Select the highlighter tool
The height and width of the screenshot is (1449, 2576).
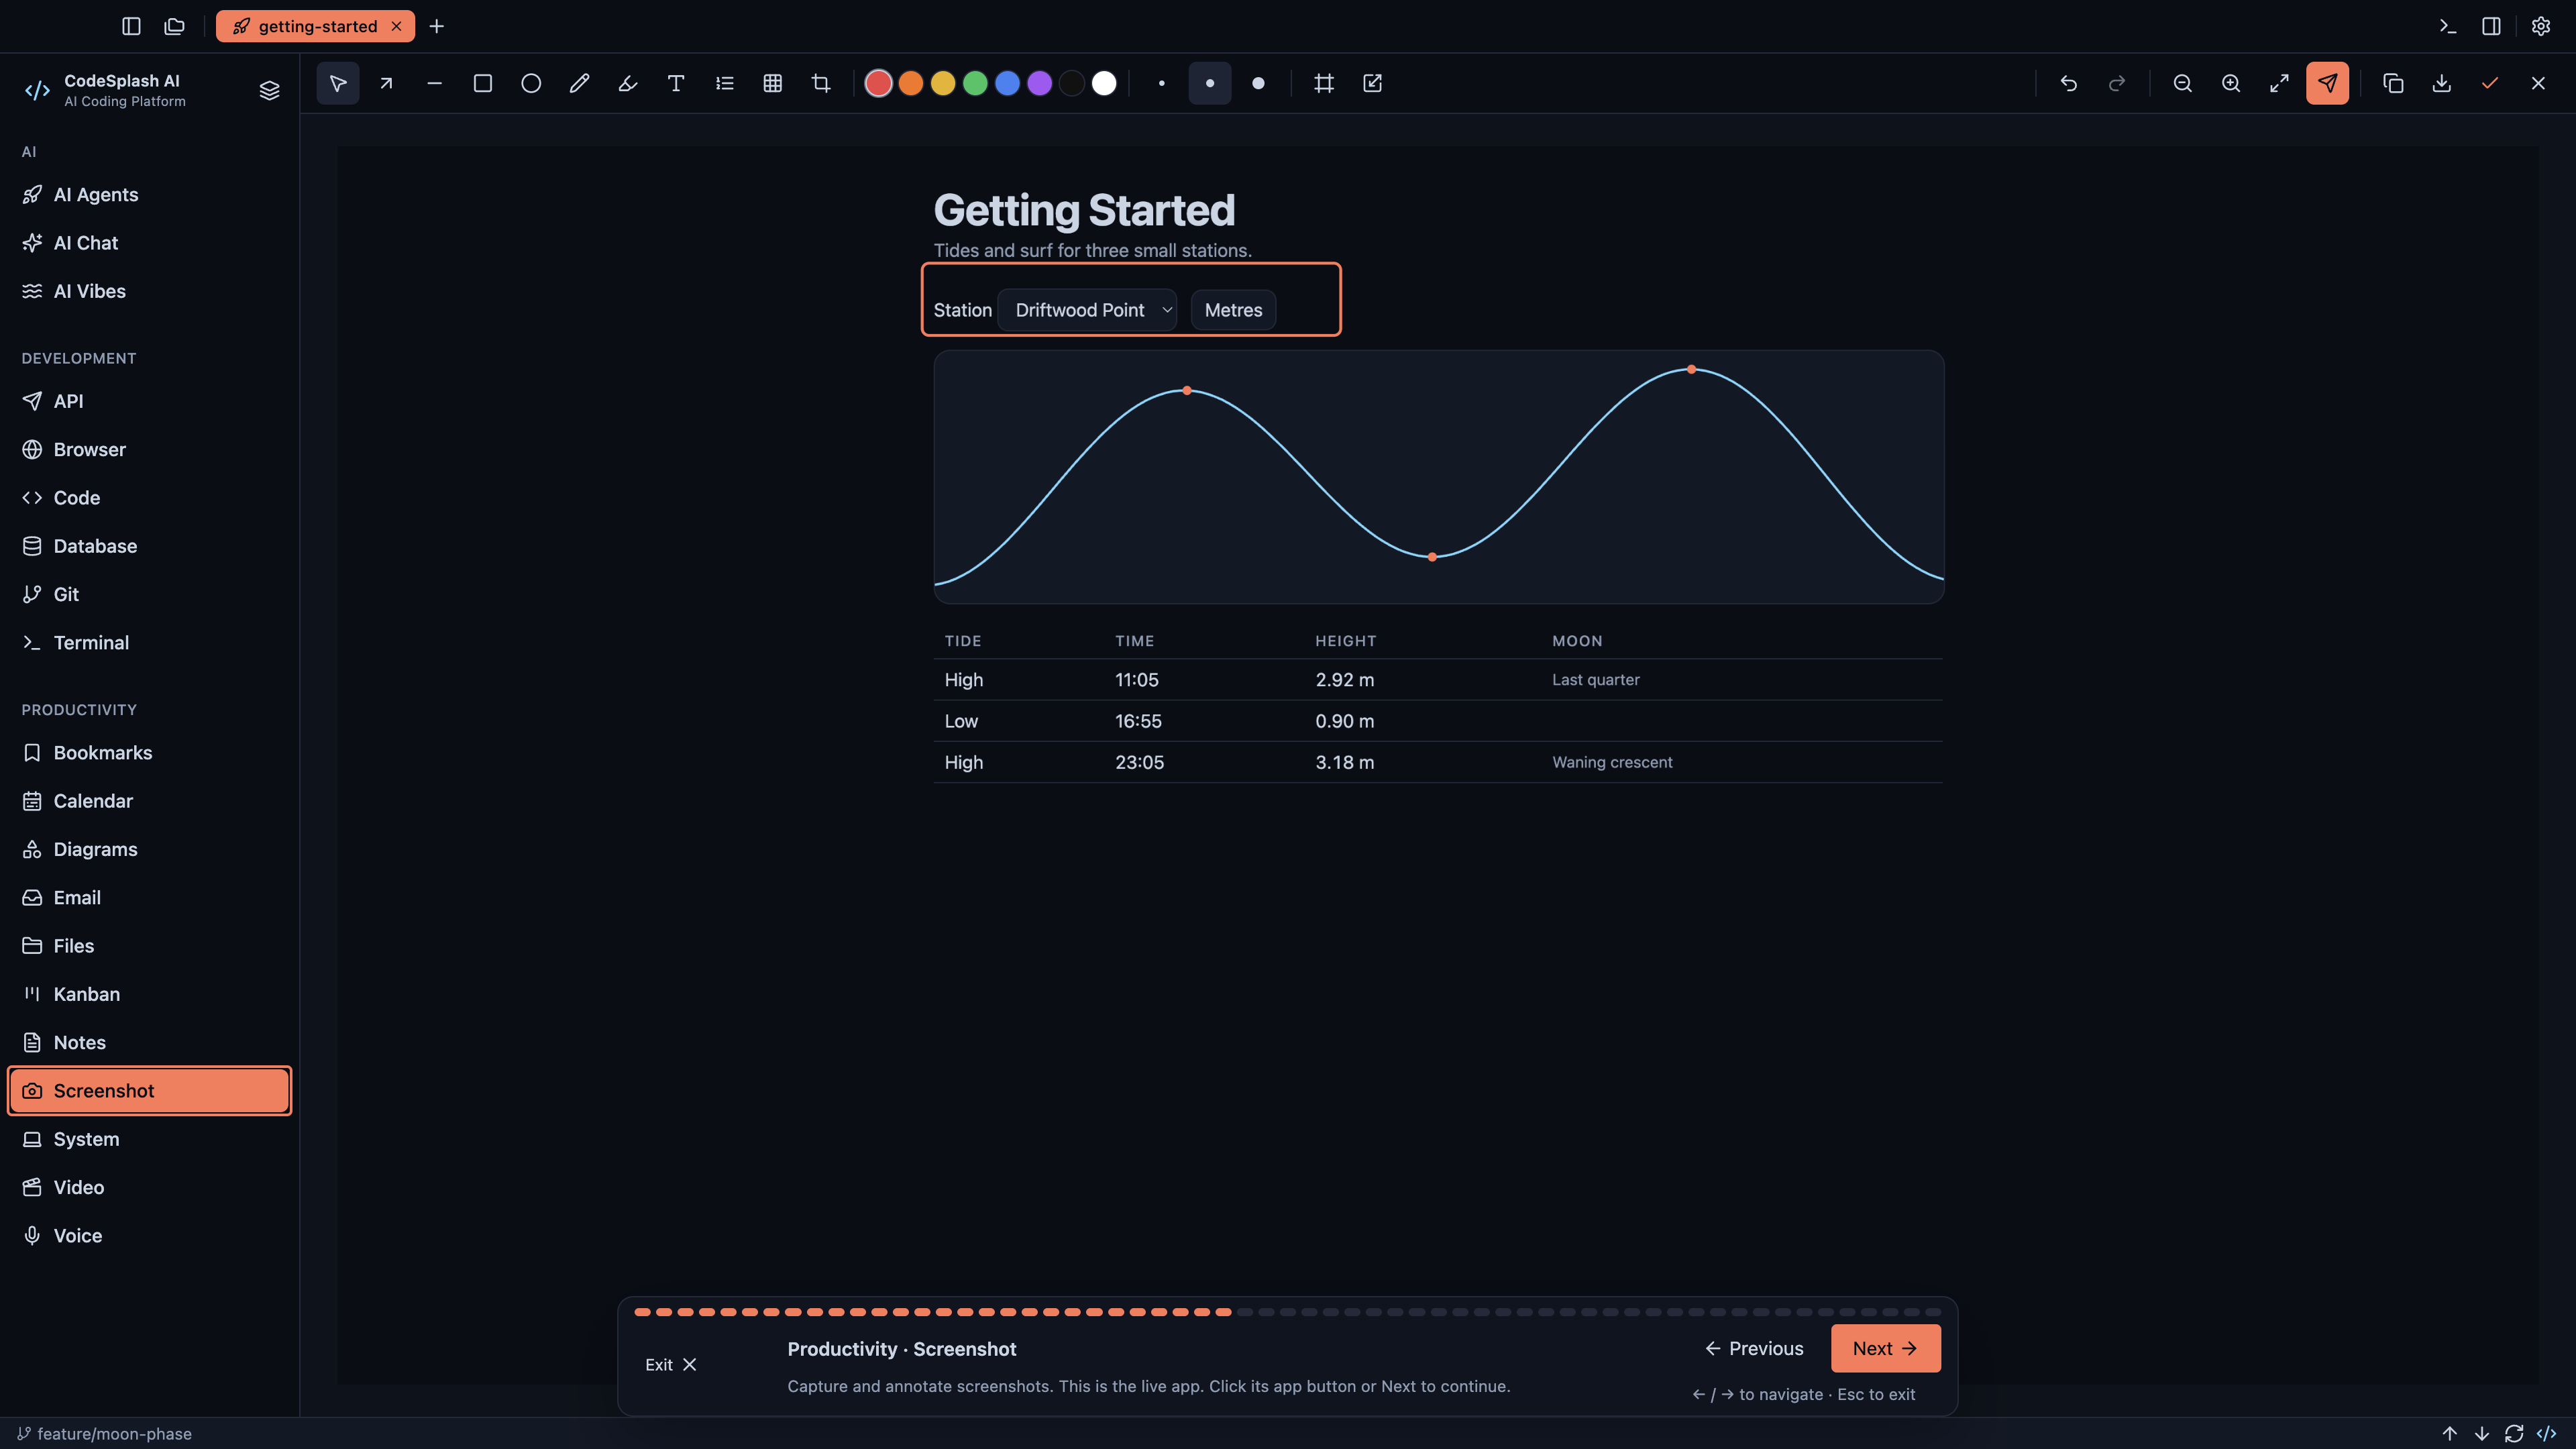click(x=628, y=83)
